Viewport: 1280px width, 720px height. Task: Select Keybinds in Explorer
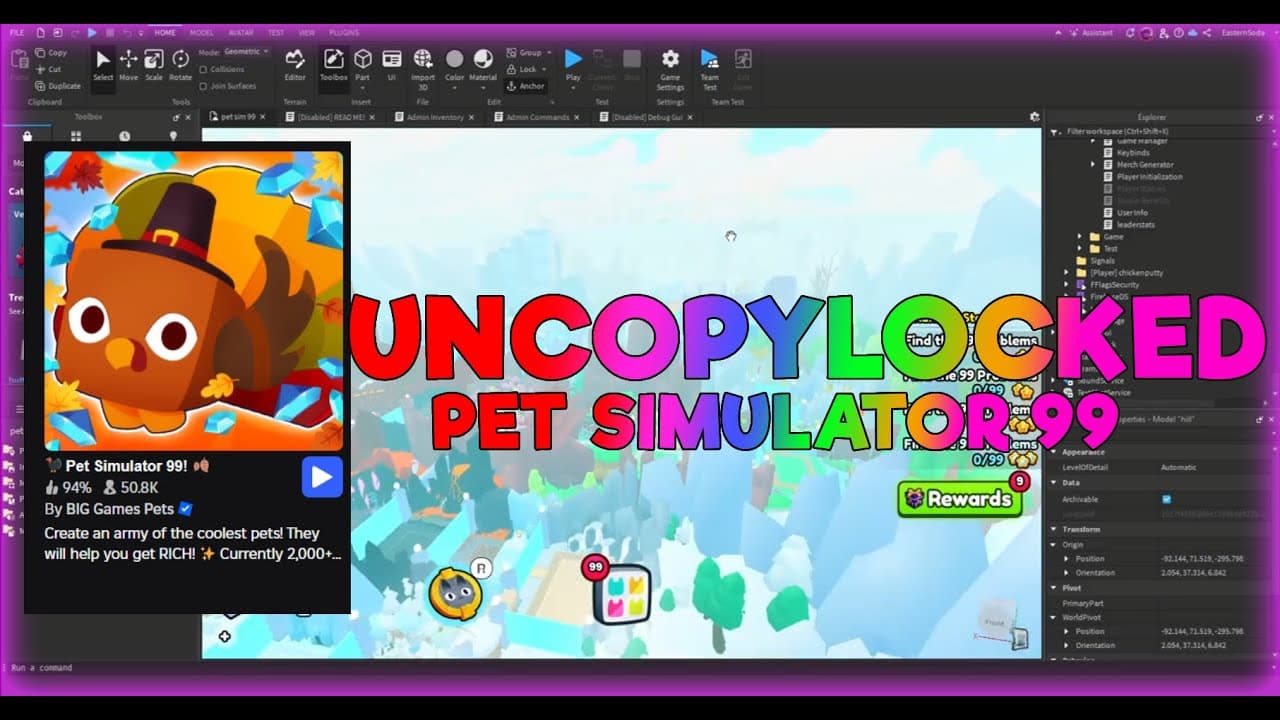click(1133, 152)
